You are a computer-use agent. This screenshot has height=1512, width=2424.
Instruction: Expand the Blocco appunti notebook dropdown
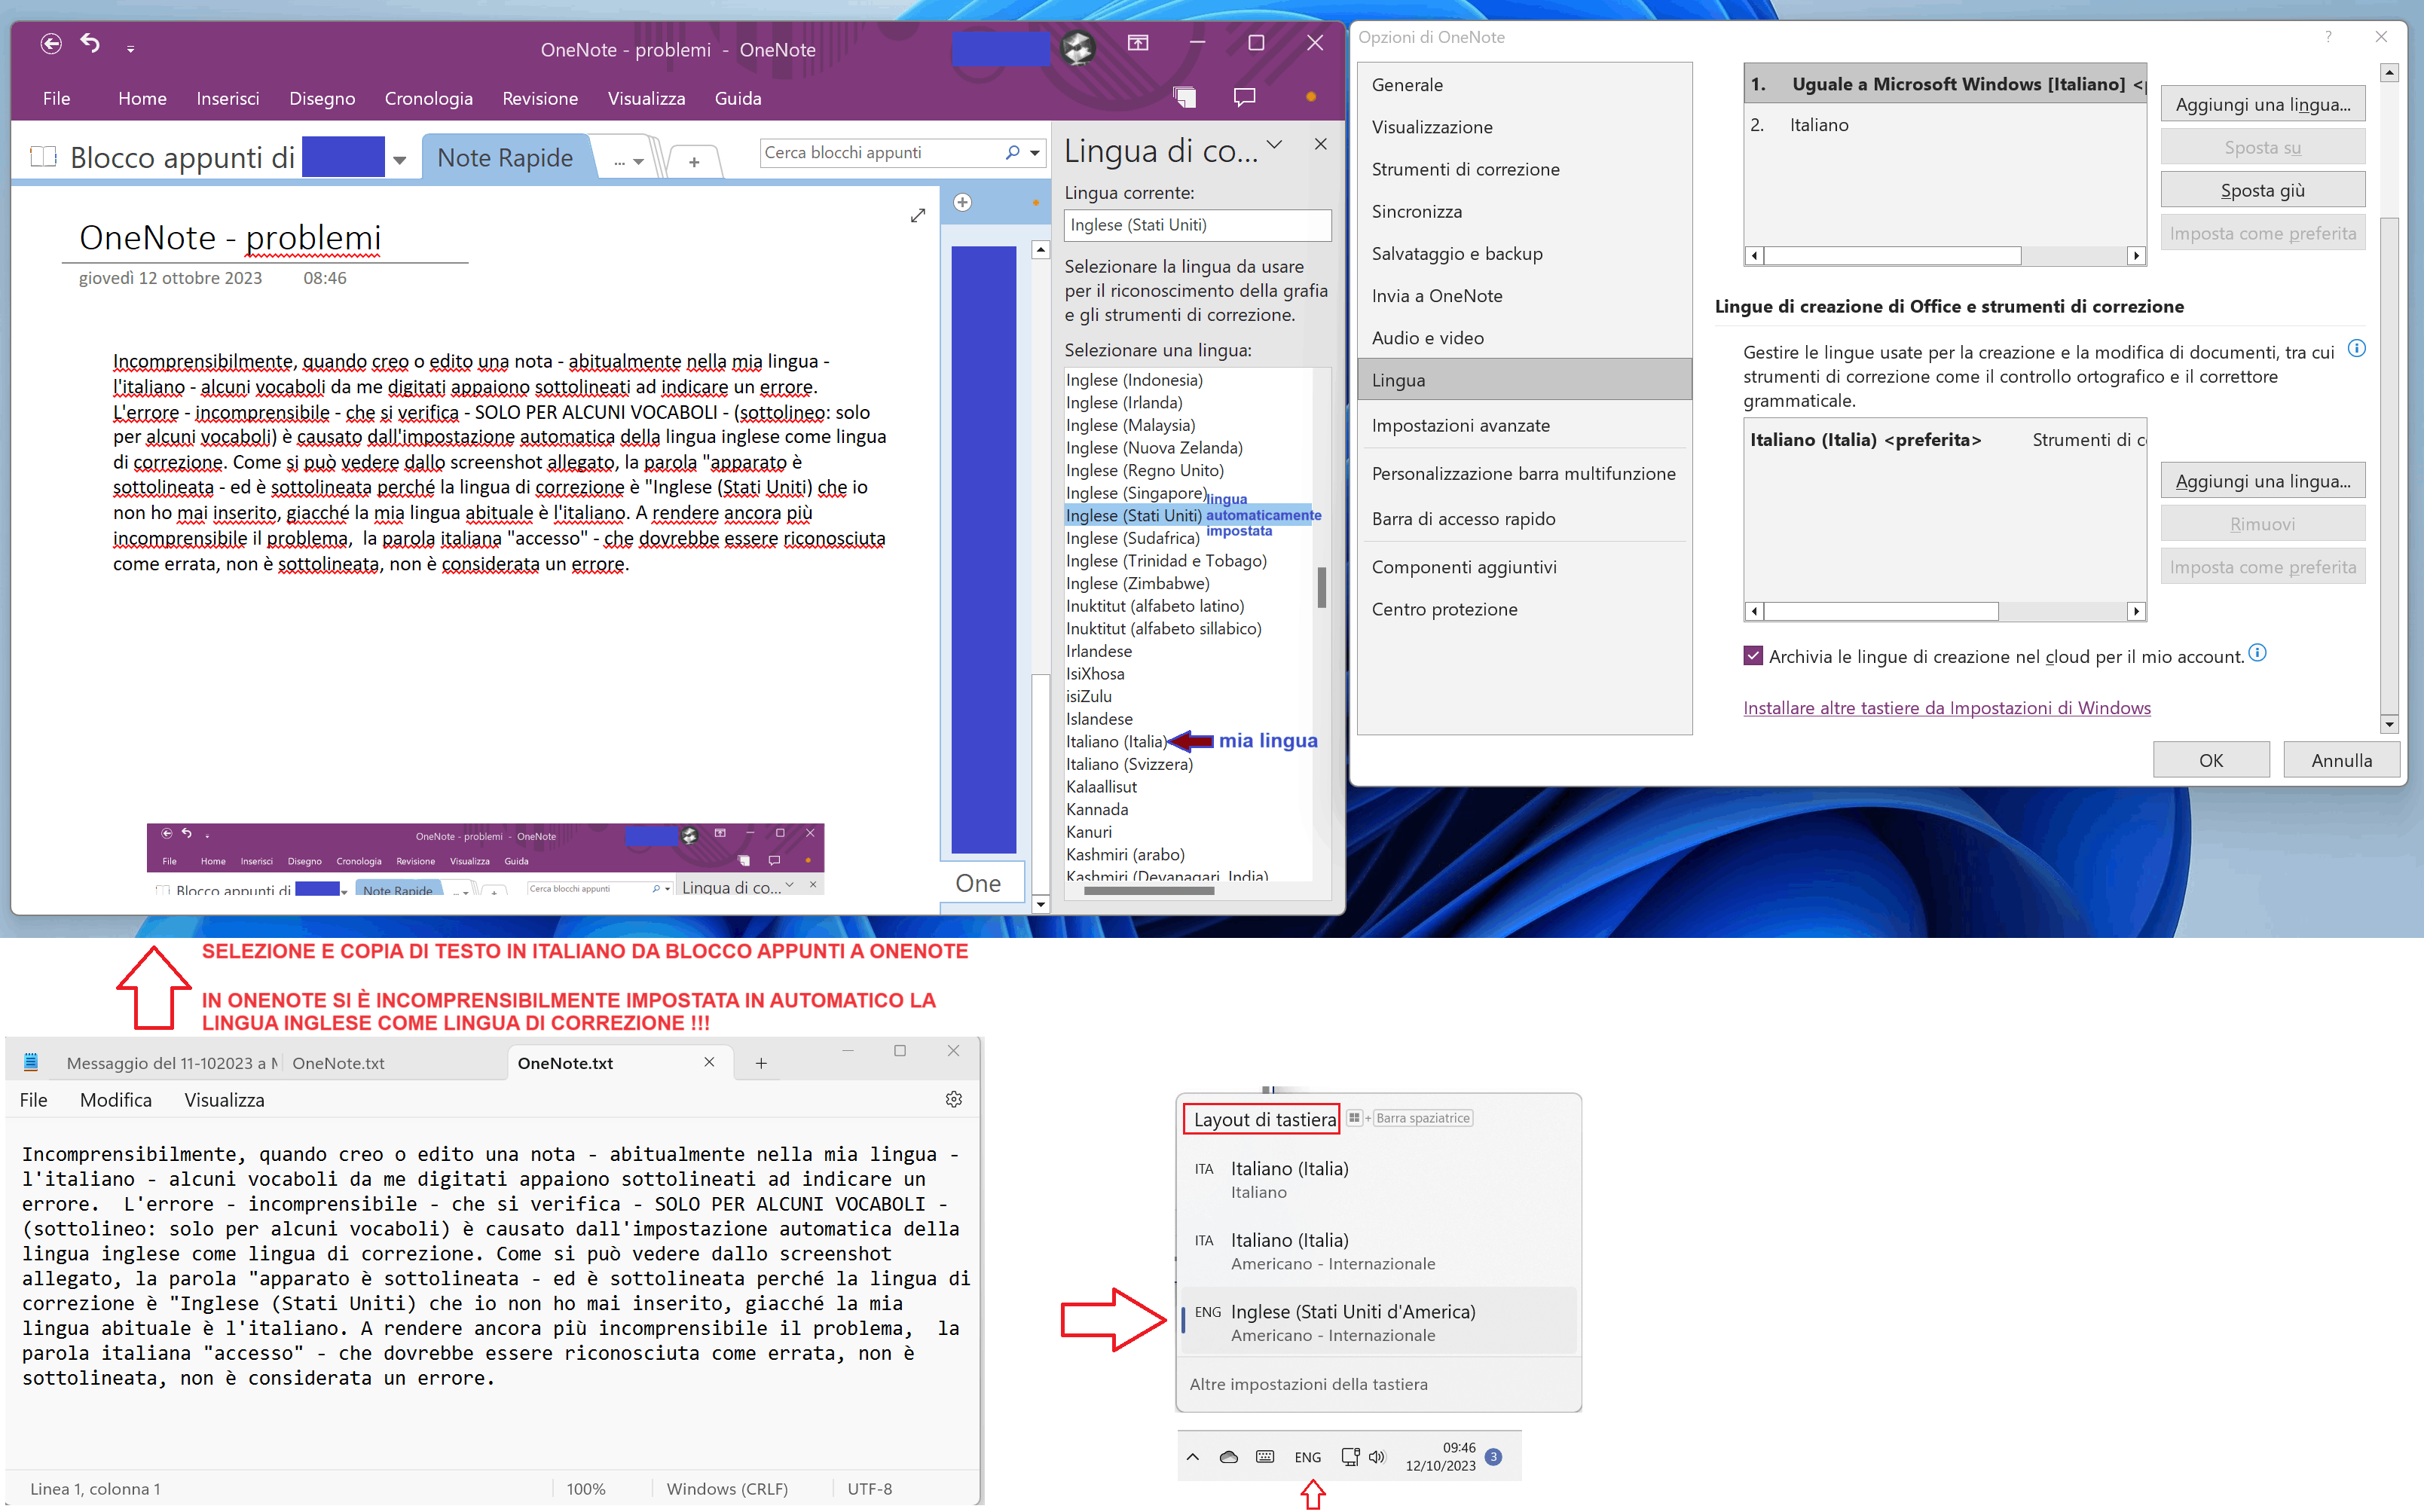tap(400, 159)
